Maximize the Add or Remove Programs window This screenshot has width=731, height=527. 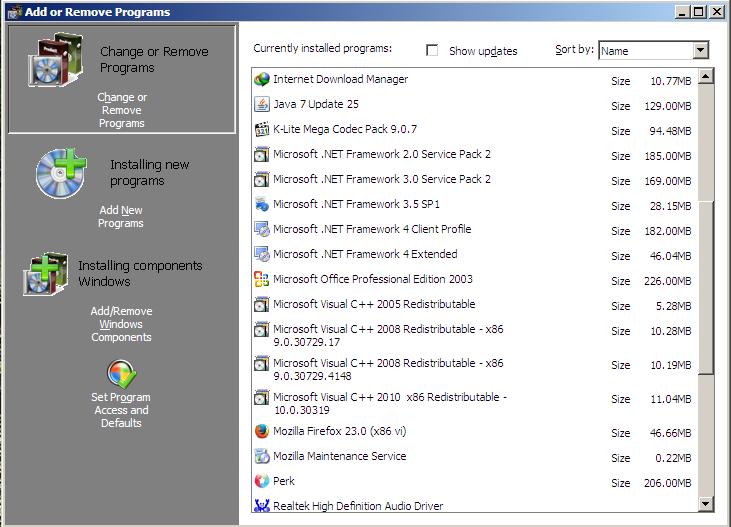tap(699, 12)
